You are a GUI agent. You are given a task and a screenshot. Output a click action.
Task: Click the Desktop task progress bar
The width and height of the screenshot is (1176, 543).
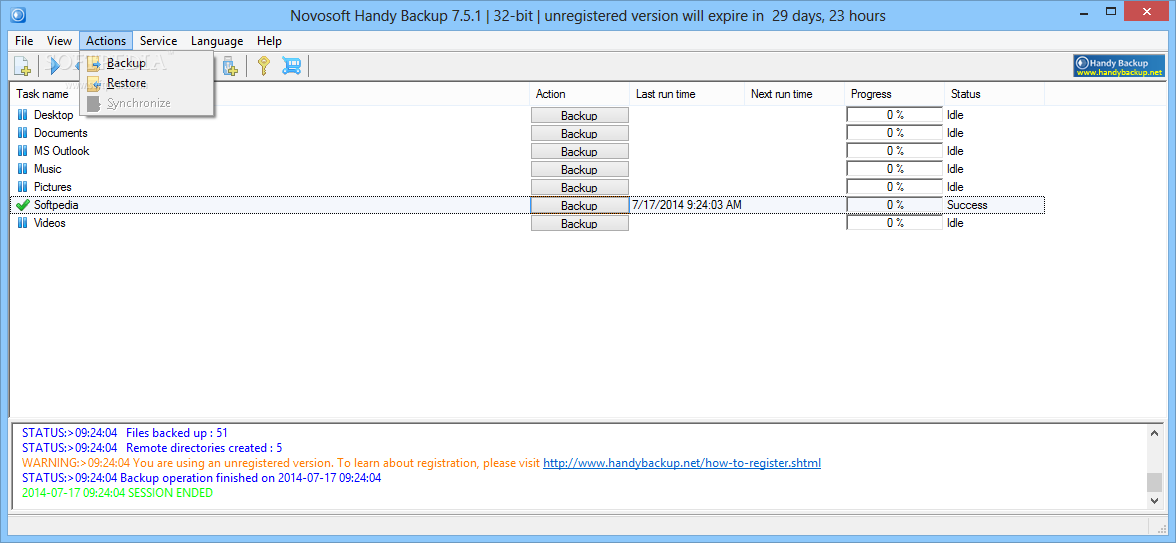pos(895,115)
